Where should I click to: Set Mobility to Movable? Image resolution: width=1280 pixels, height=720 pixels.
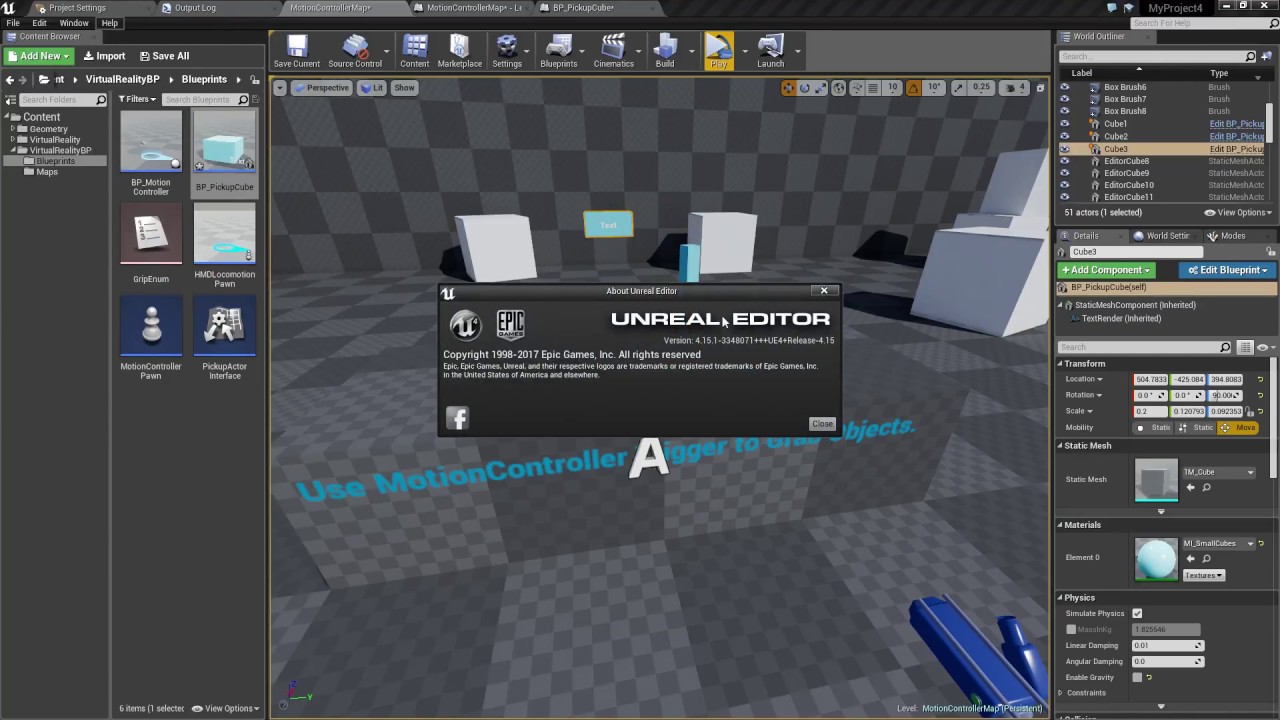click(x=1238, y=428)
